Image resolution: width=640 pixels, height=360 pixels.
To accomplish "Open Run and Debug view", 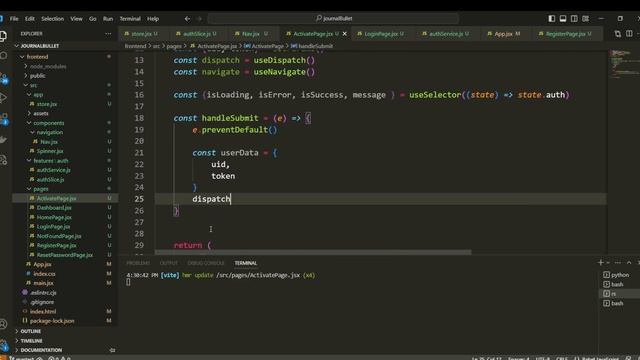I will point(3,98).
